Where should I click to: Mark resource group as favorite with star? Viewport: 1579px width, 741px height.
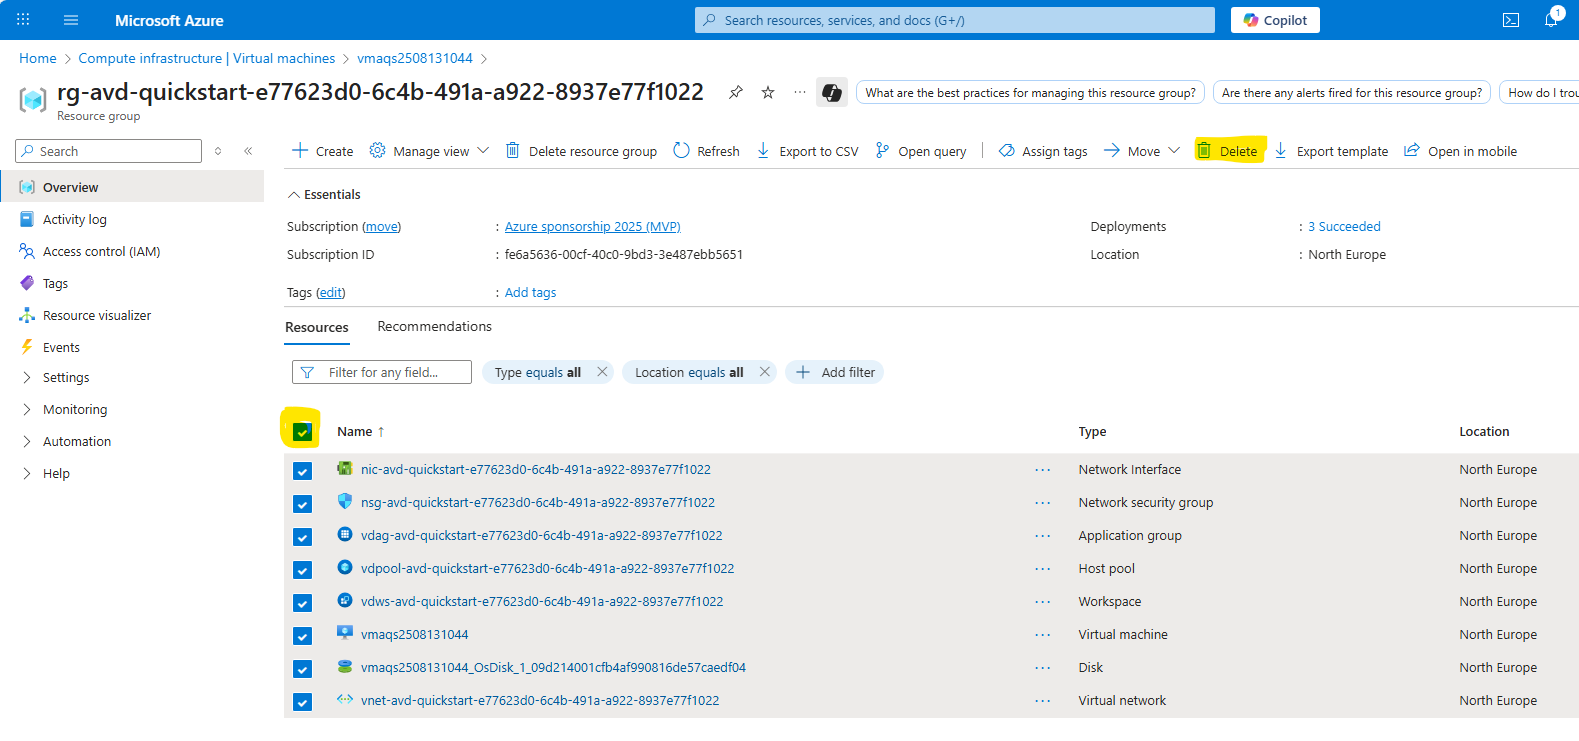[x=768, y=92]
